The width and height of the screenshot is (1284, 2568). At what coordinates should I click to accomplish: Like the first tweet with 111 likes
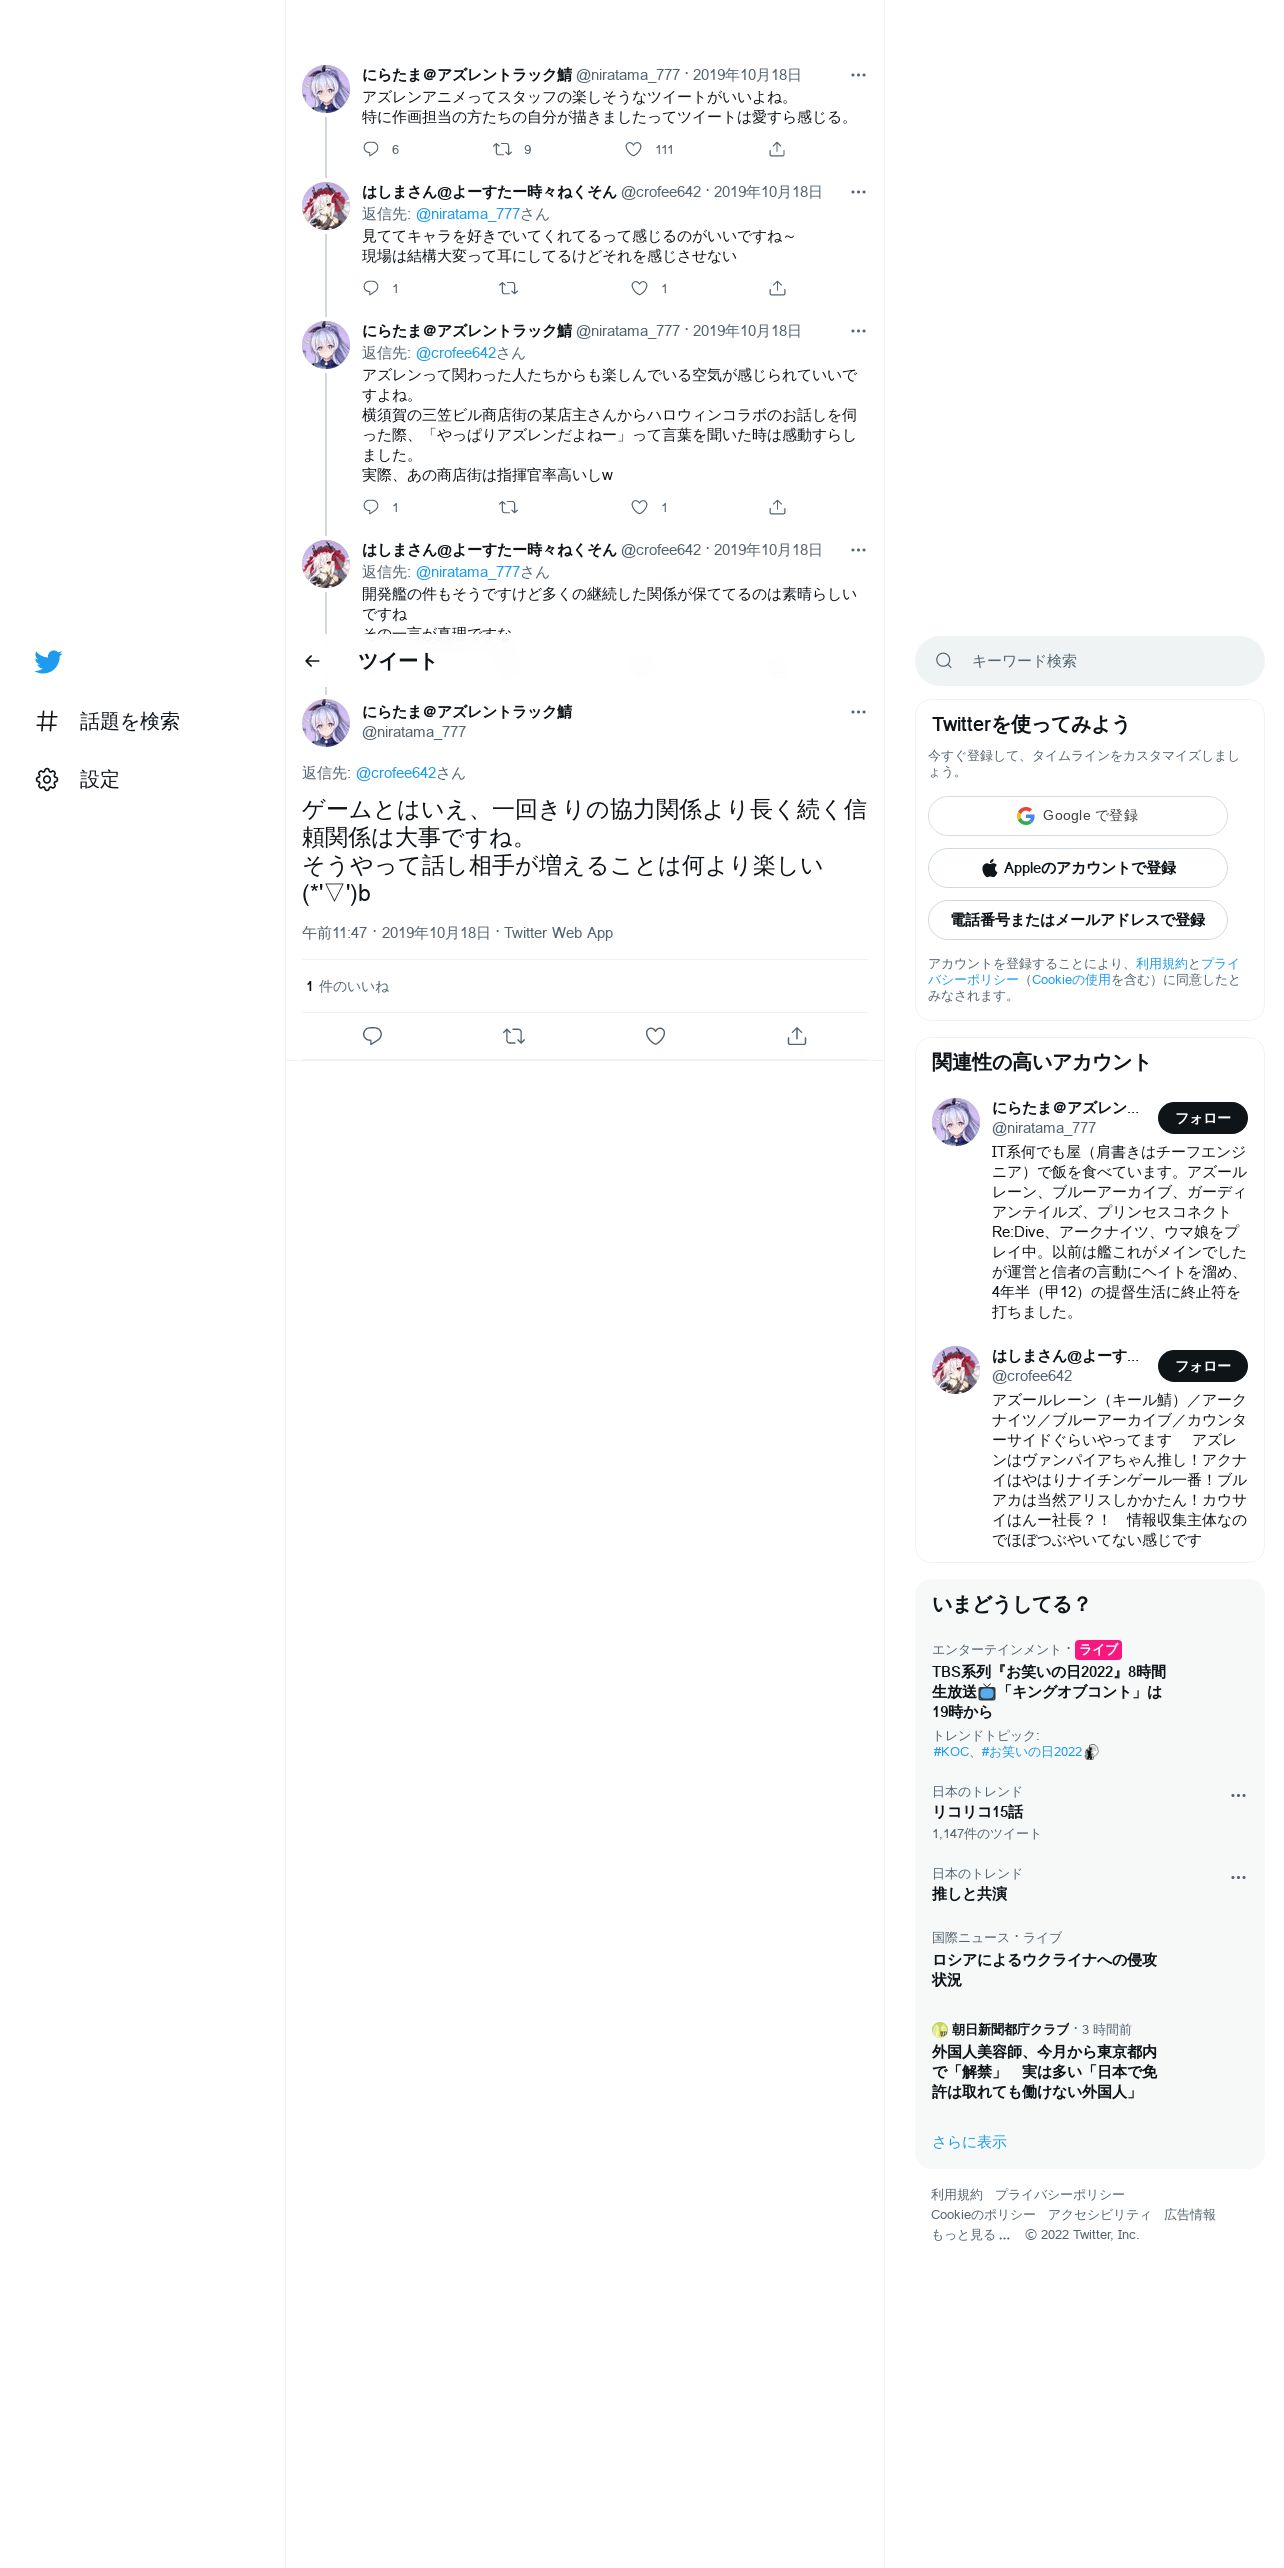633,149
